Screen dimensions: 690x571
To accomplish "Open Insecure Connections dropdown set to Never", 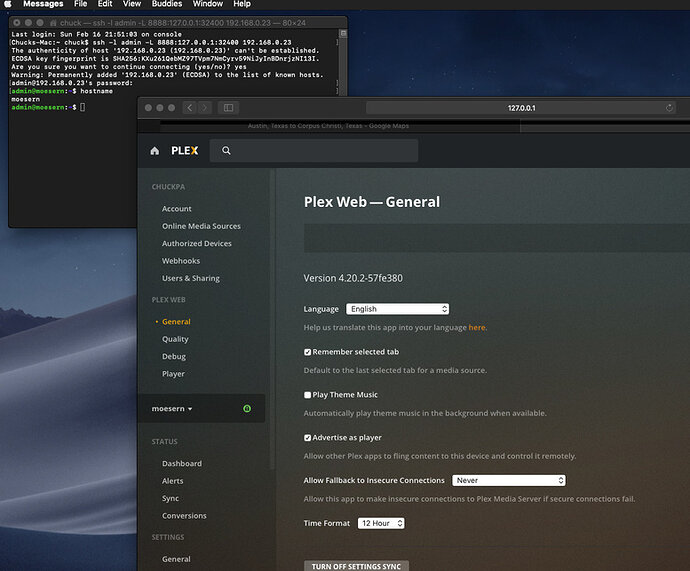I will coord(509,480).
